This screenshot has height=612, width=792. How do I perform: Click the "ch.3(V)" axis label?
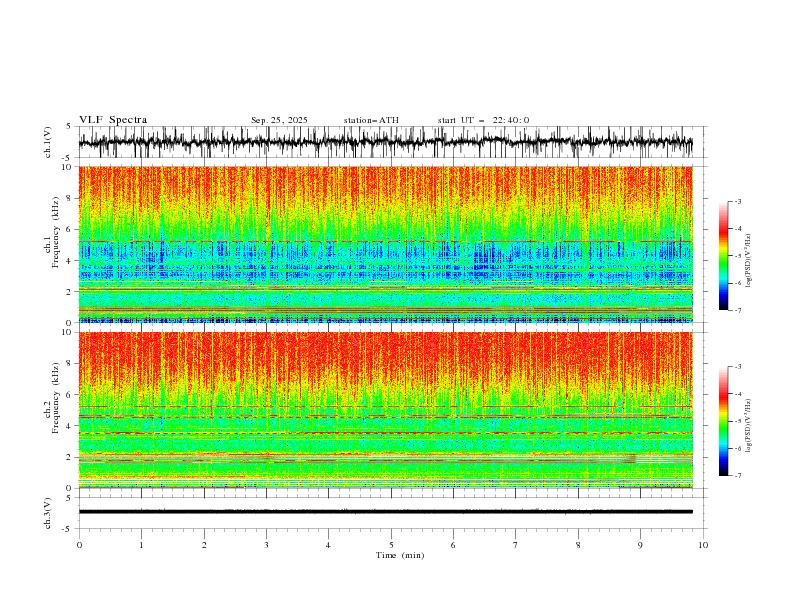coord(48,513)
